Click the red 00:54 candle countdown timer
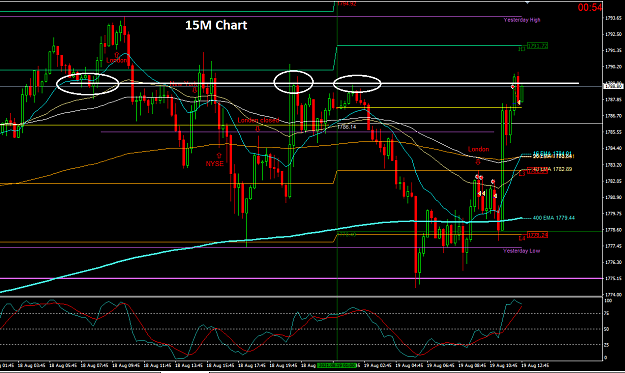The image size is (625, 373). [590, 7]
